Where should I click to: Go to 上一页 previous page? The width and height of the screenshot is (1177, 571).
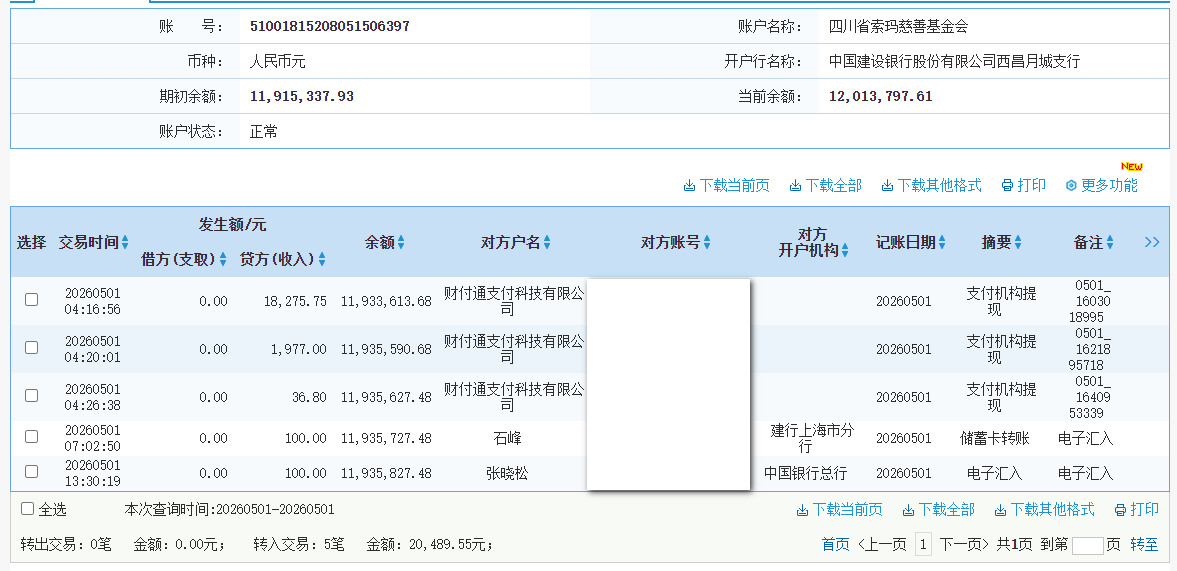tap(882, 545)
